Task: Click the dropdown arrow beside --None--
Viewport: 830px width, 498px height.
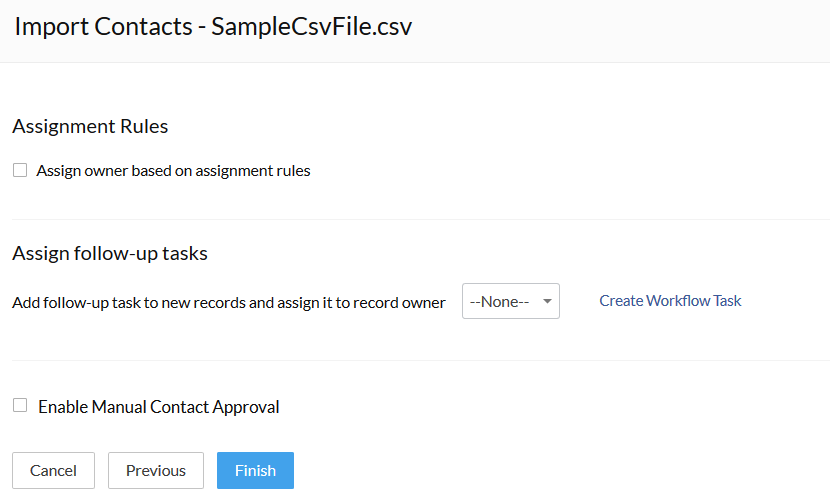Action: coord(547,301)
